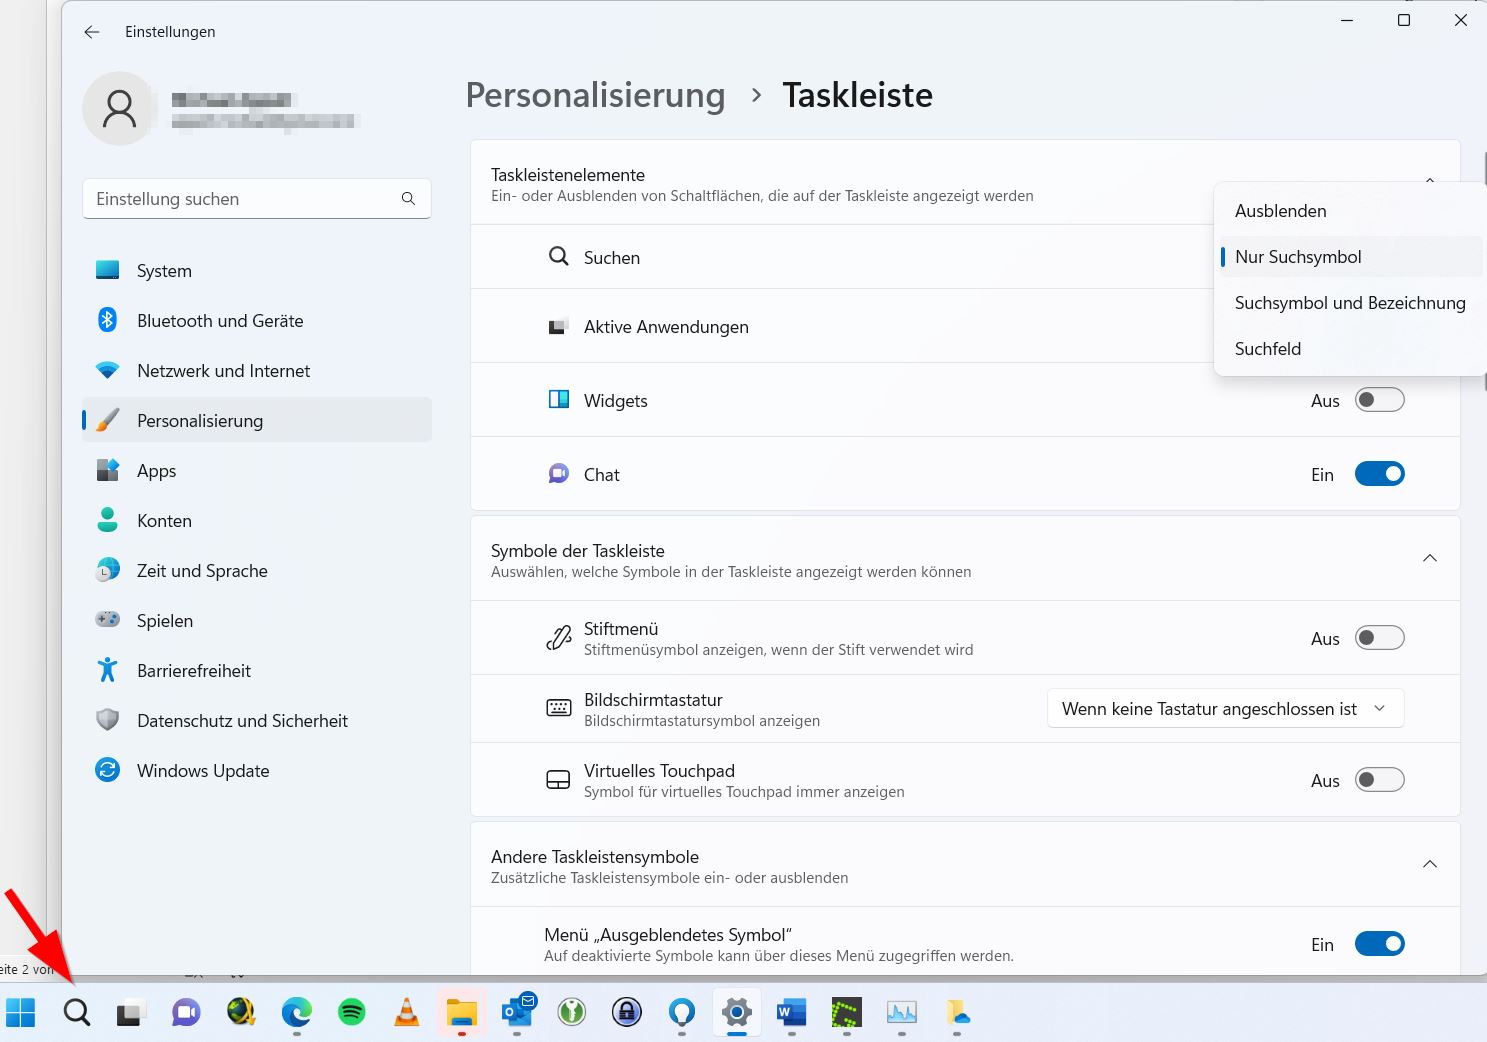
Task: Open the lightbulb app on the taskbar
Action: click(x=682, y=1013)
